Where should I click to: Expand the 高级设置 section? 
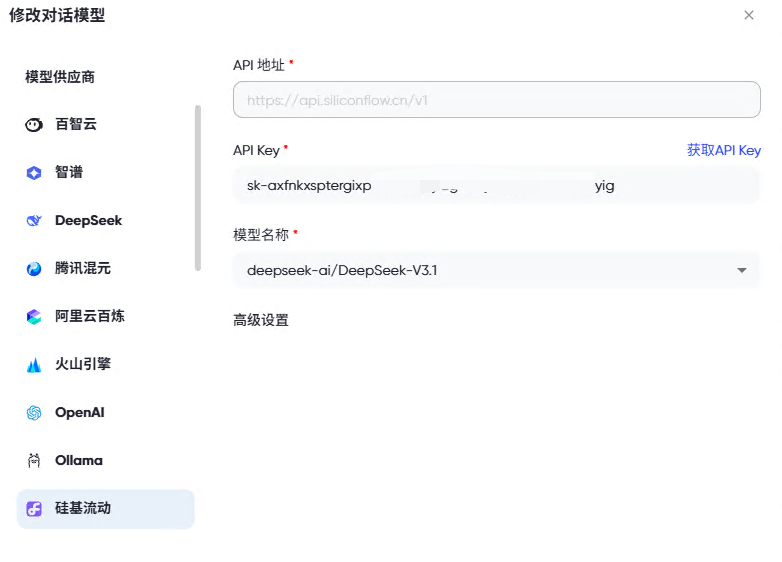click(261, 320)
